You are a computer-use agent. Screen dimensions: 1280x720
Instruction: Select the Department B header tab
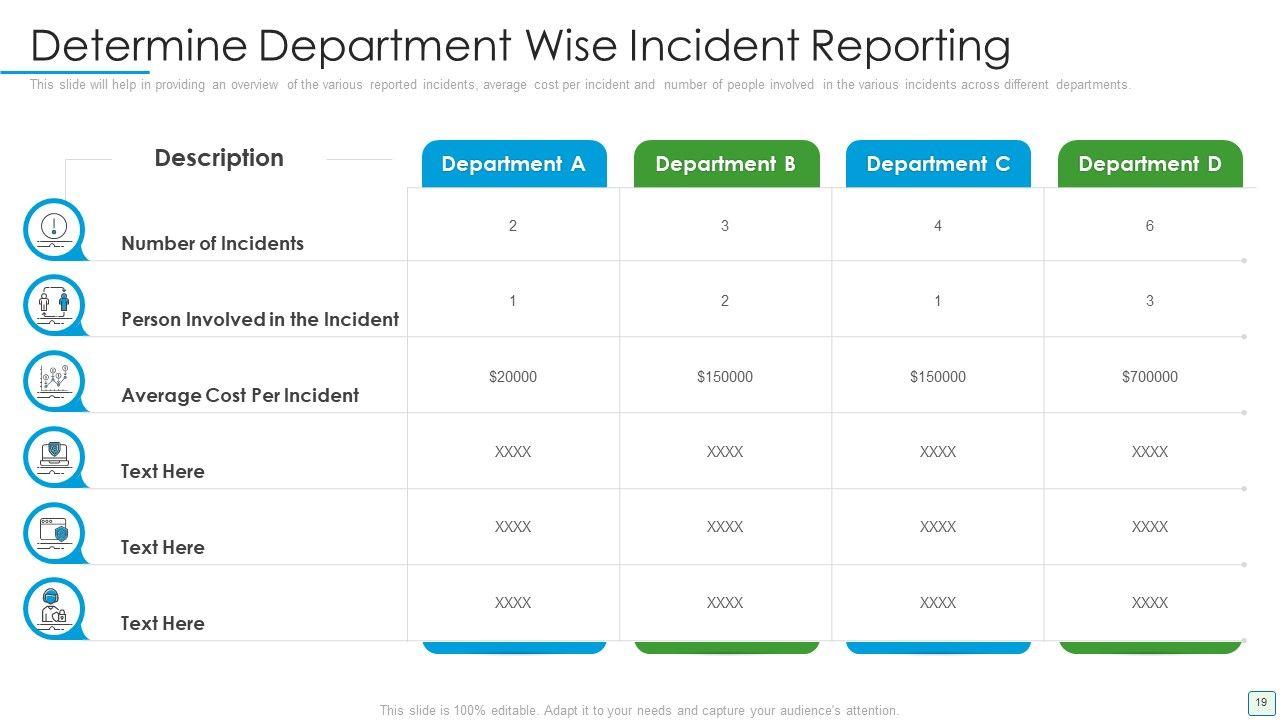725,164
